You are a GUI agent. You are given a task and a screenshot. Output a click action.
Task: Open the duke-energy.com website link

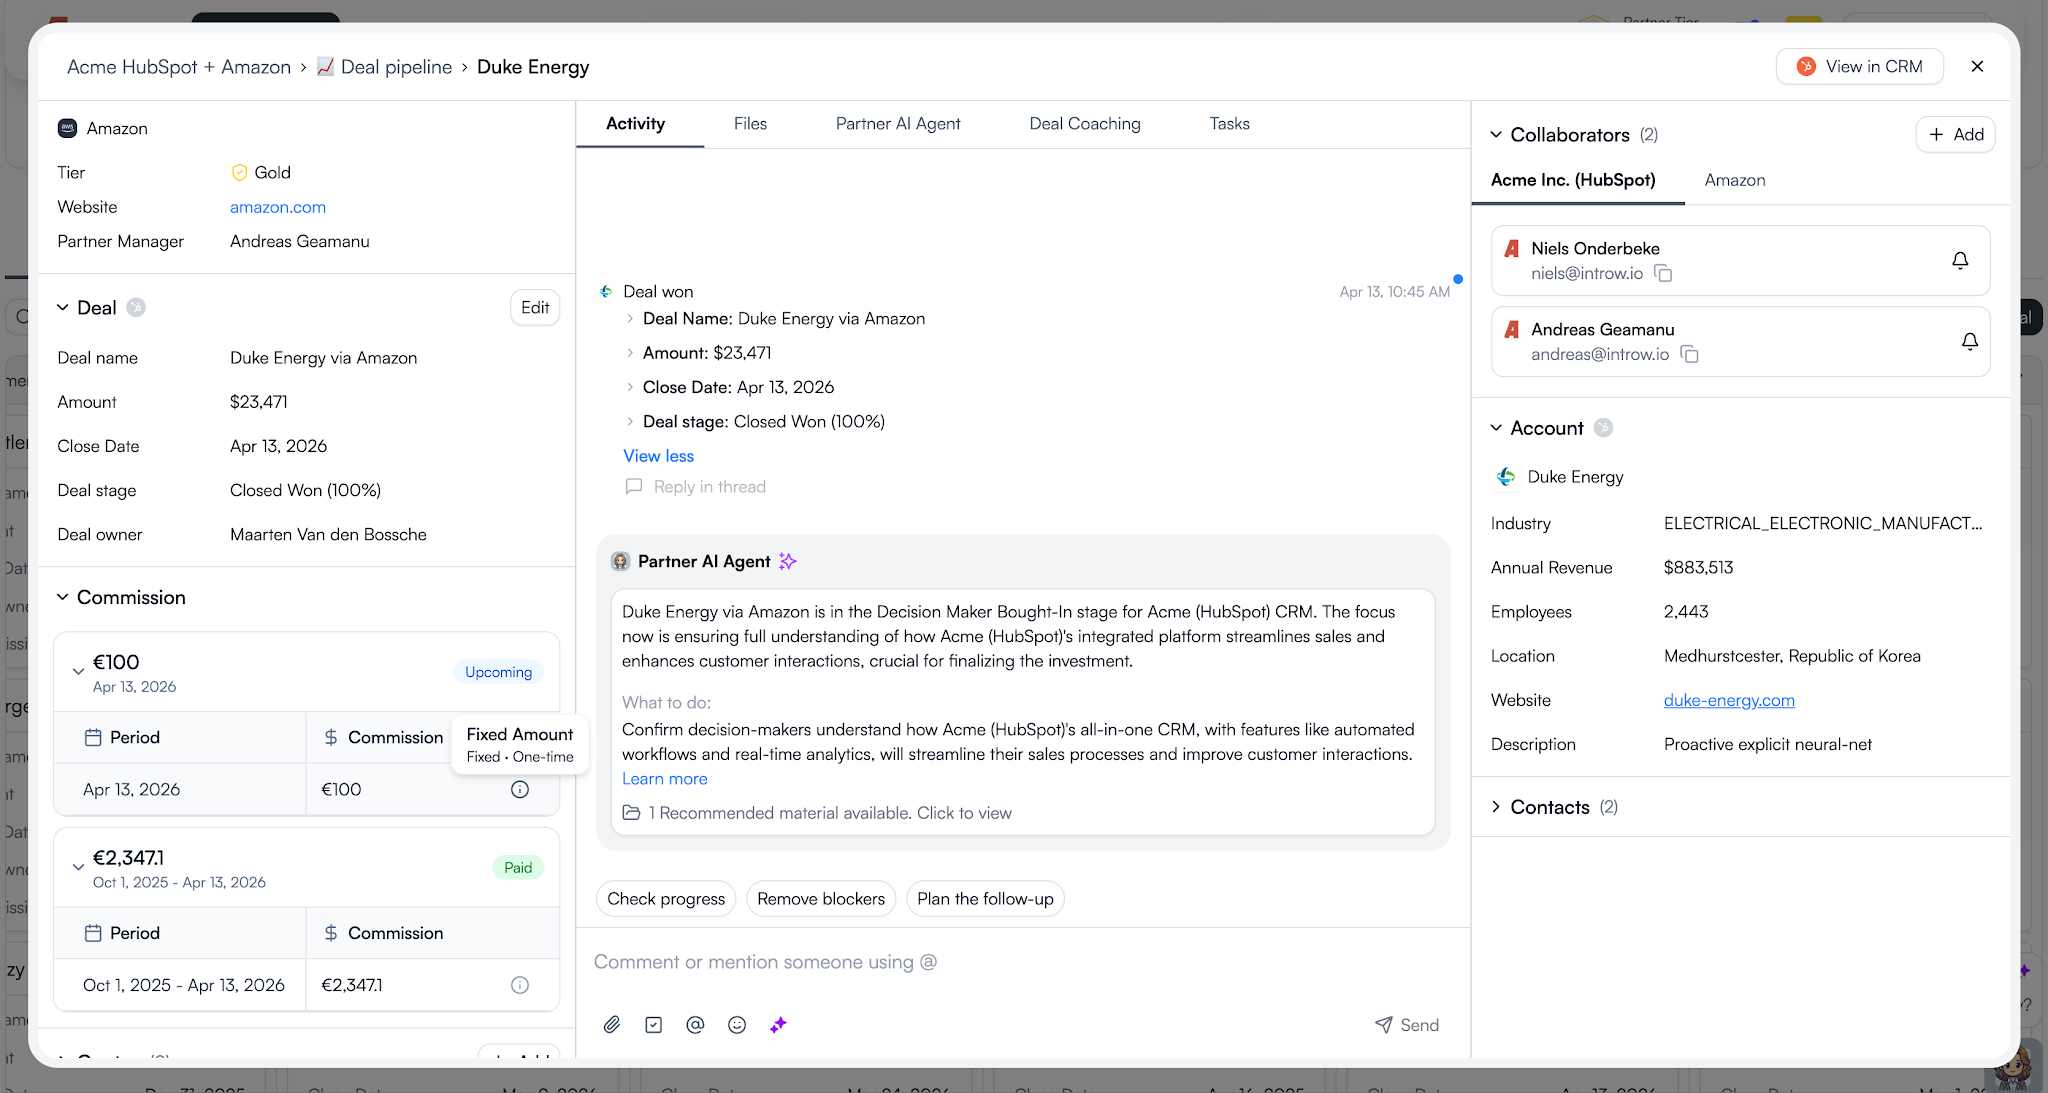pyautogui.click(x=1729, y=700)
